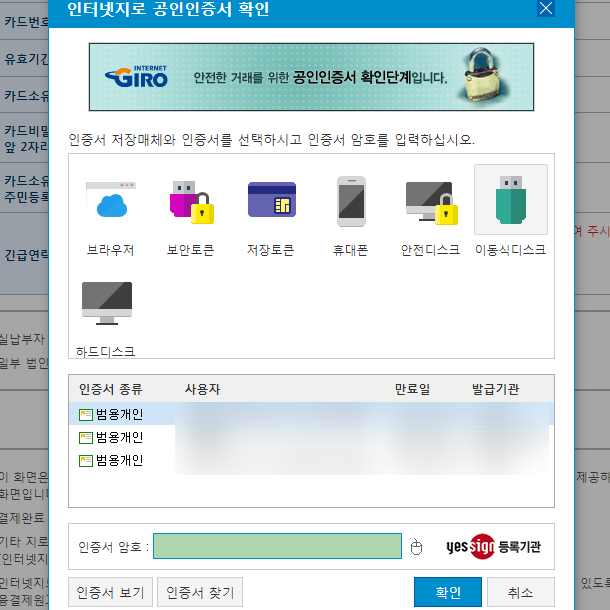Pick the 휴대폰 phone icon
The image size is (610, 610).
(351, 201)
